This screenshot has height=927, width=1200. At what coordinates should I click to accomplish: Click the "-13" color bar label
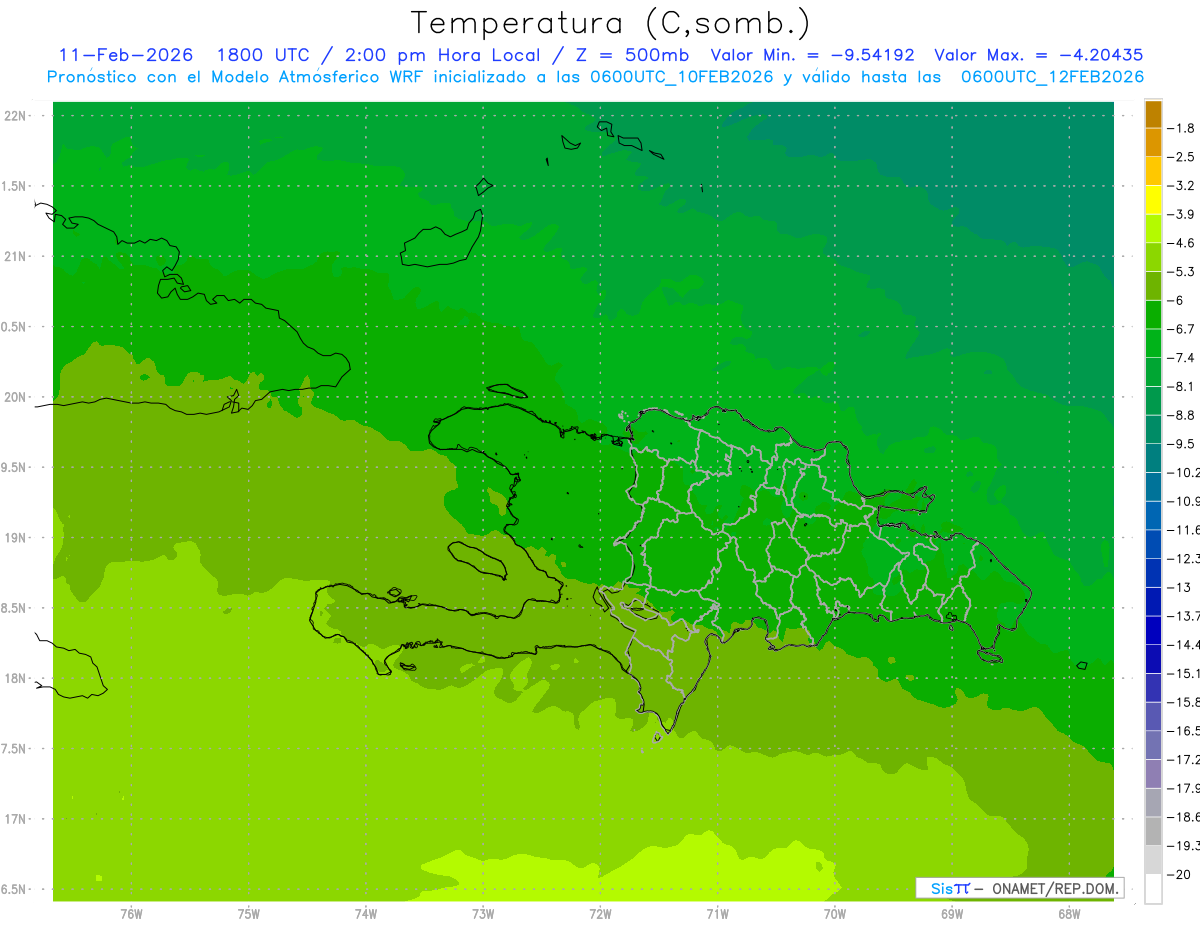[x=1179, y=587]
